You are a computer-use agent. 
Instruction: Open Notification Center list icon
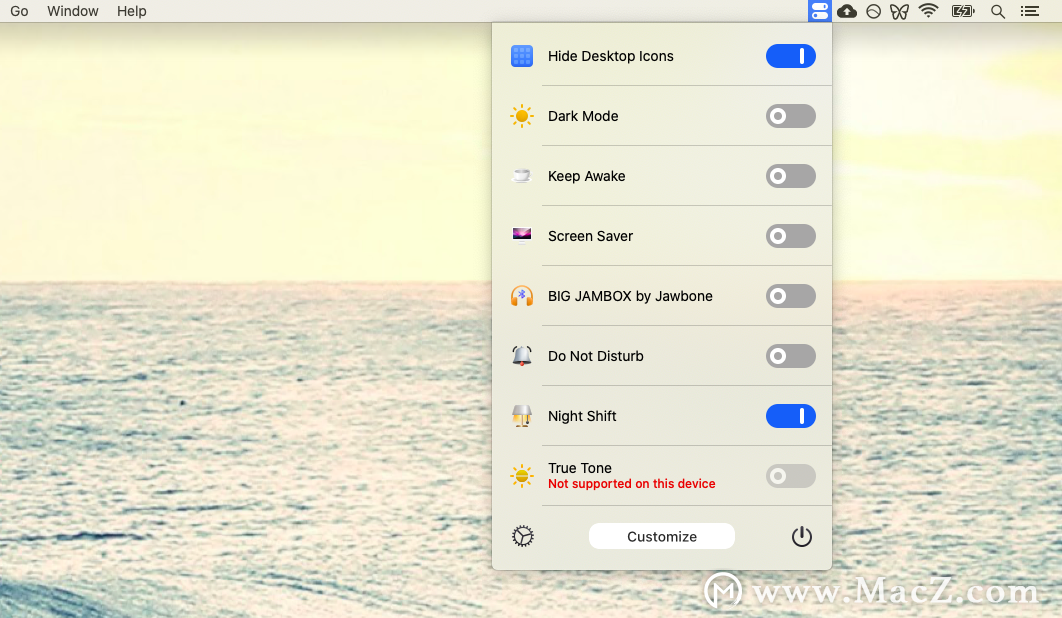(x=1029, y=11)
